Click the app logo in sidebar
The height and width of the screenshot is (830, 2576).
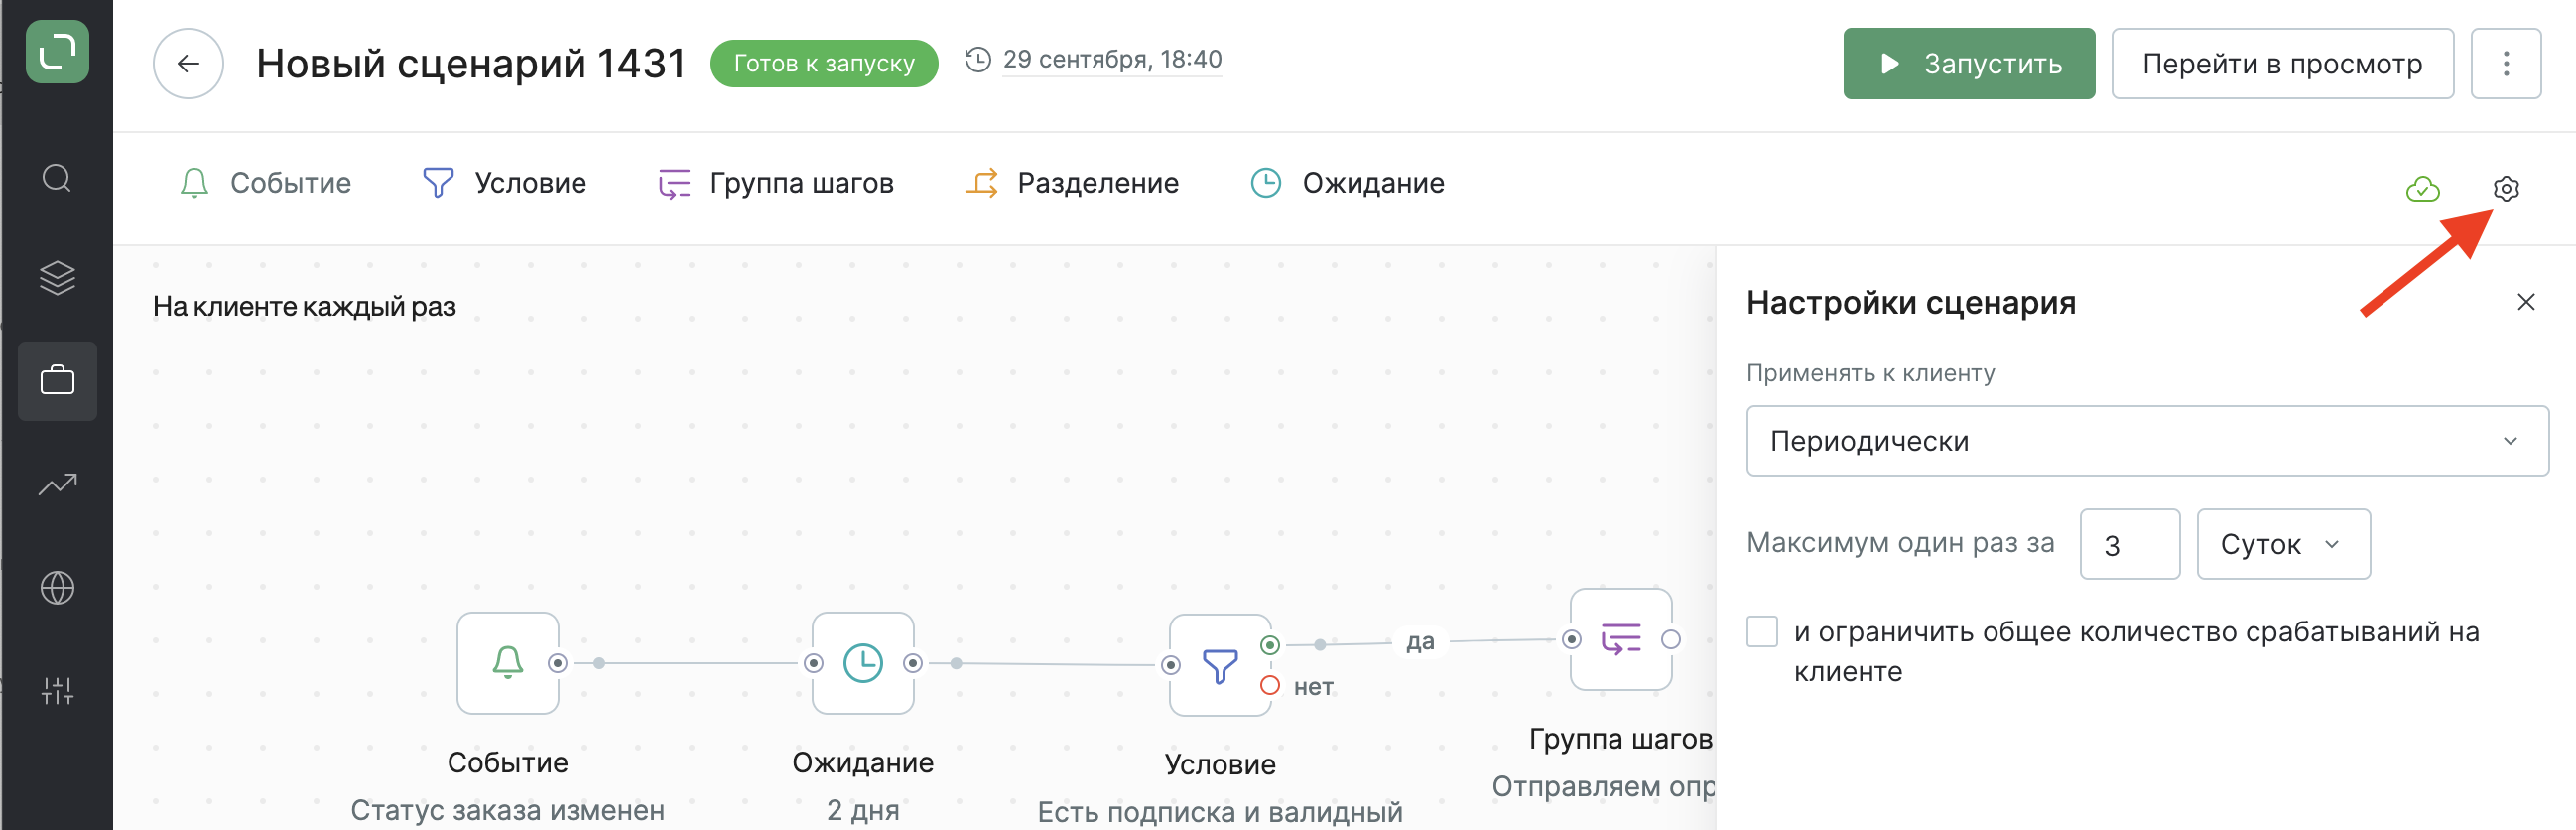point(57,51)
